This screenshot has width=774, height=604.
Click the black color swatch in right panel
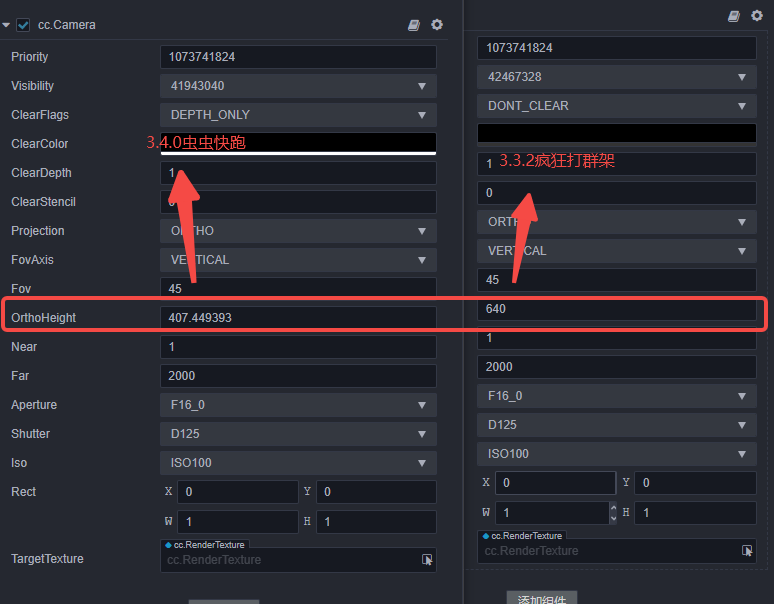click(617, 134)
